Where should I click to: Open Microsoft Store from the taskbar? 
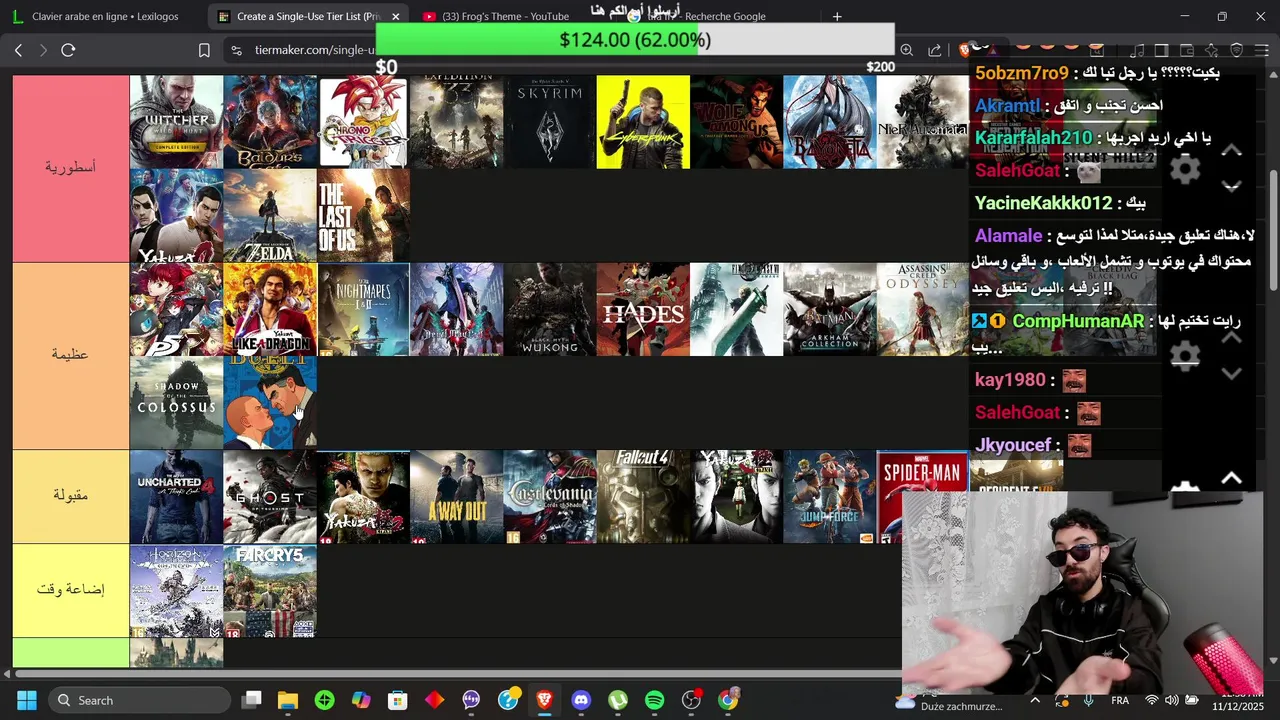398,700
